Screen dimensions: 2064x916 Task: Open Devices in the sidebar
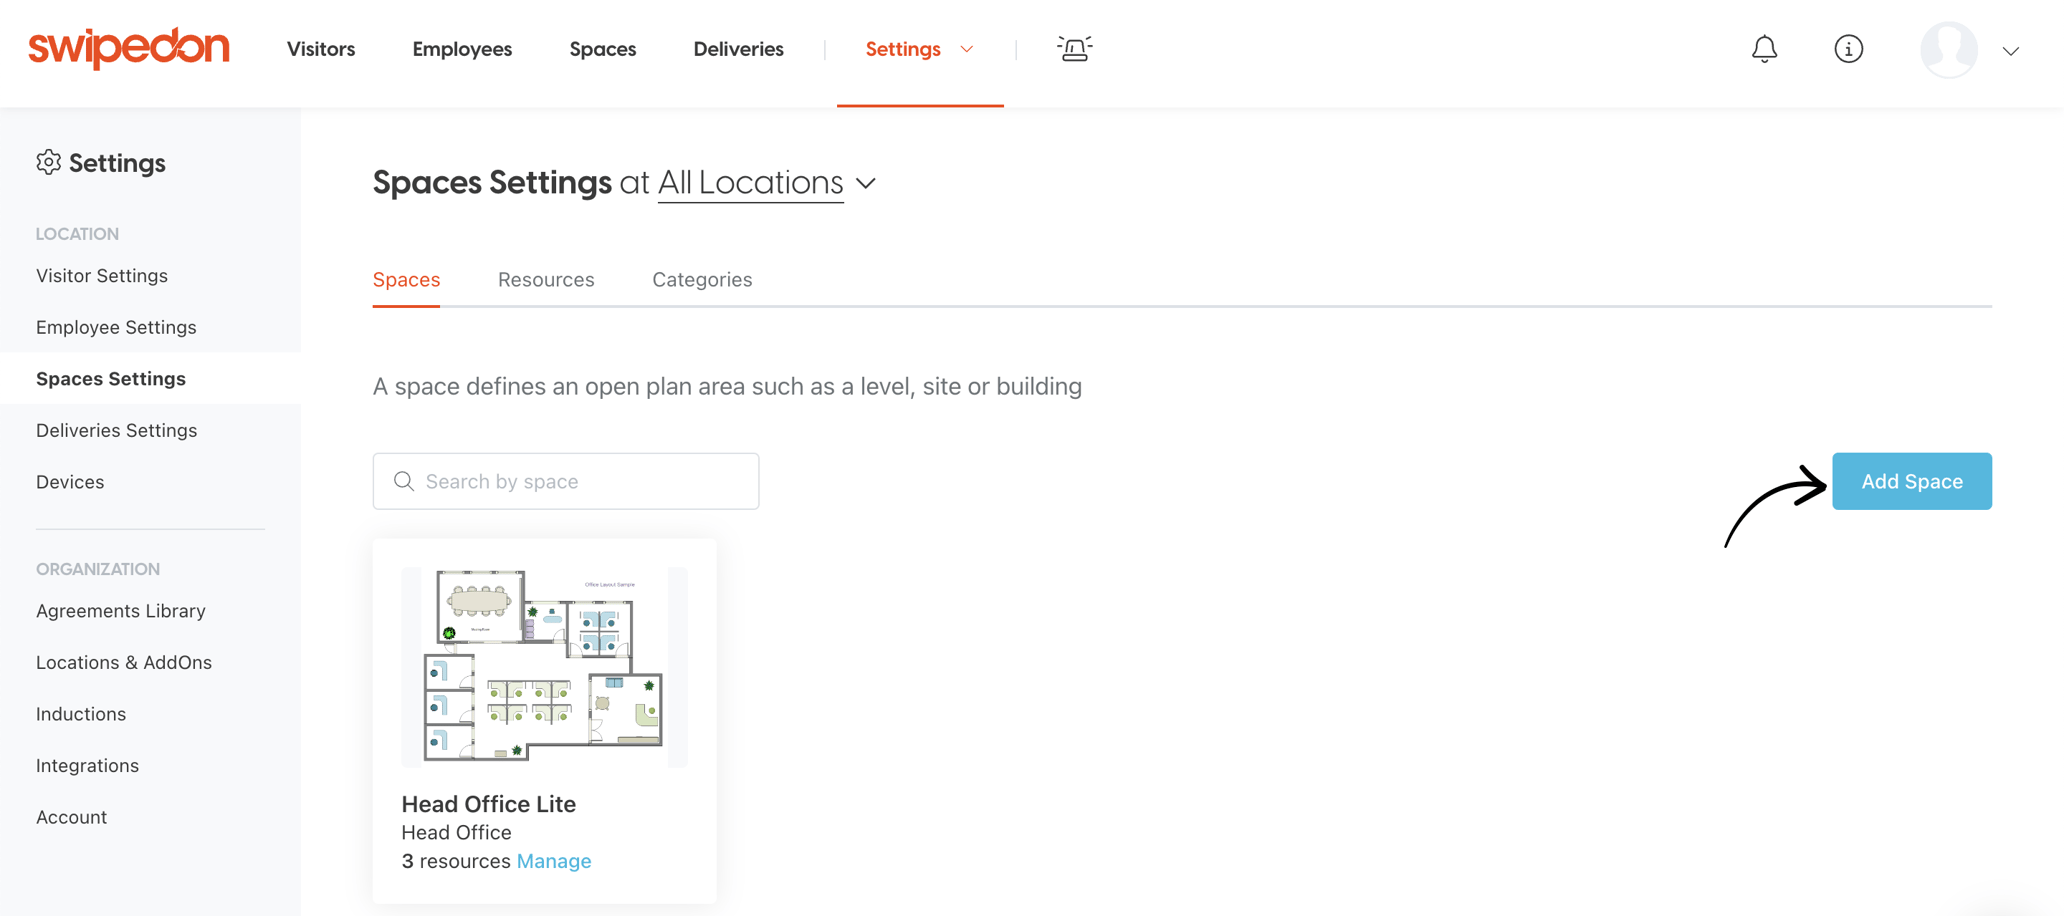71,481
